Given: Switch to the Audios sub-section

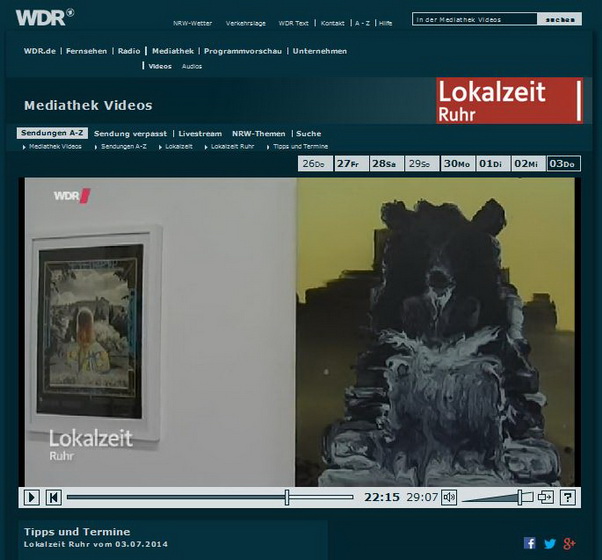Looking at the screenshot, I should [191, 66].
